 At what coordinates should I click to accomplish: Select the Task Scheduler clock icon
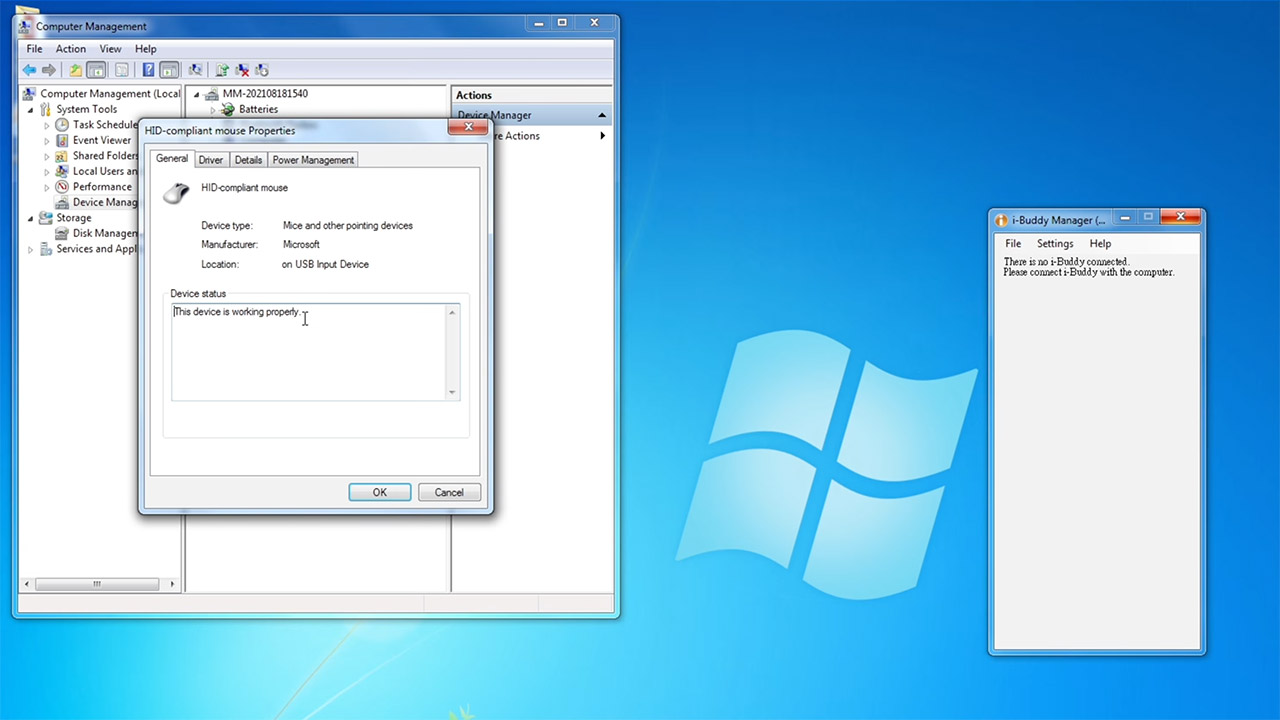pyautogui.click(x=62, y=125)
